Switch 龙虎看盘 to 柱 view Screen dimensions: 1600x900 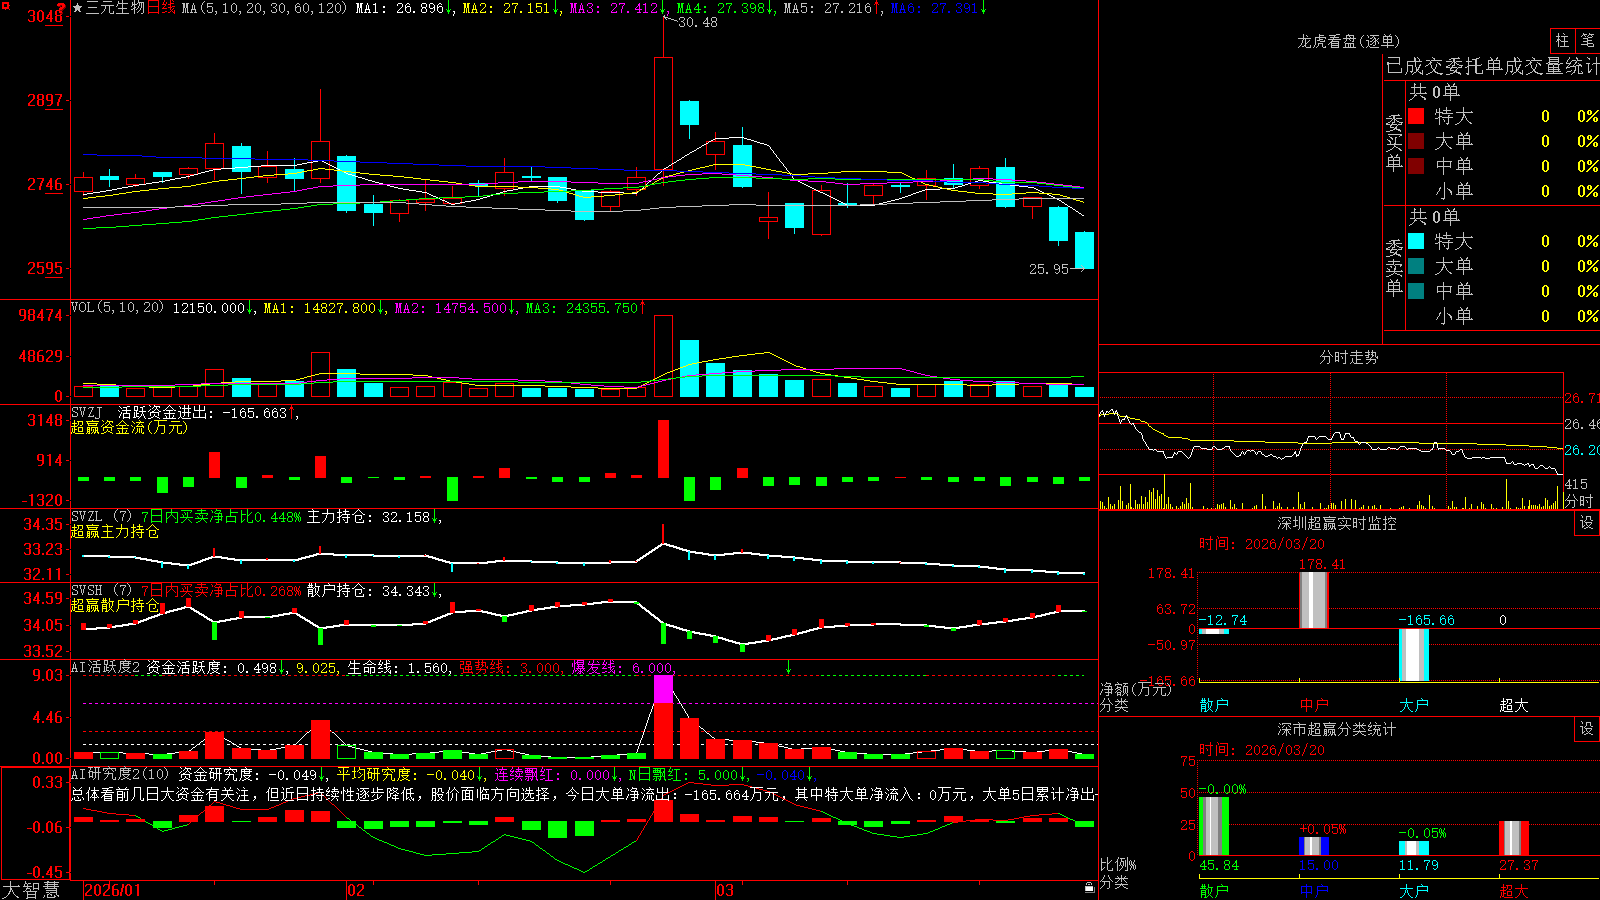coord(1562,41)
